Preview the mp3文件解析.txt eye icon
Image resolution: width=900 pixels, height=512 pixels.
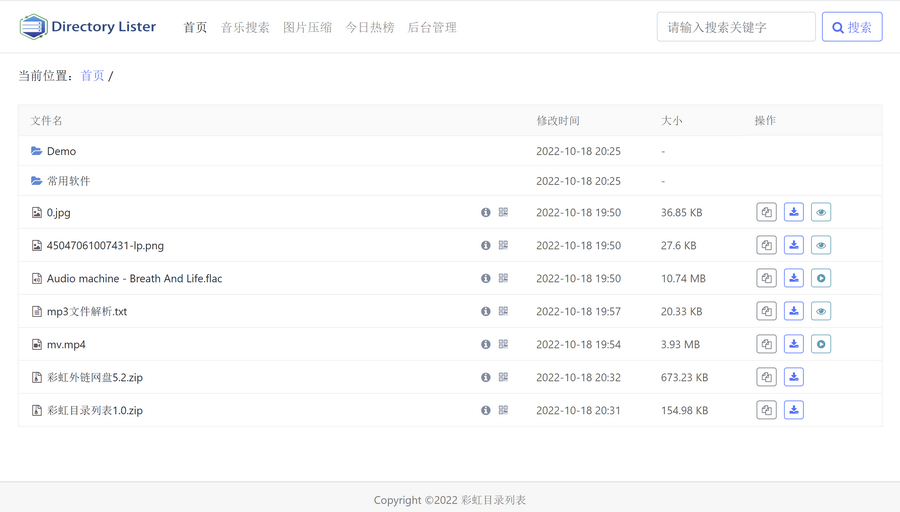click(821, 311)
